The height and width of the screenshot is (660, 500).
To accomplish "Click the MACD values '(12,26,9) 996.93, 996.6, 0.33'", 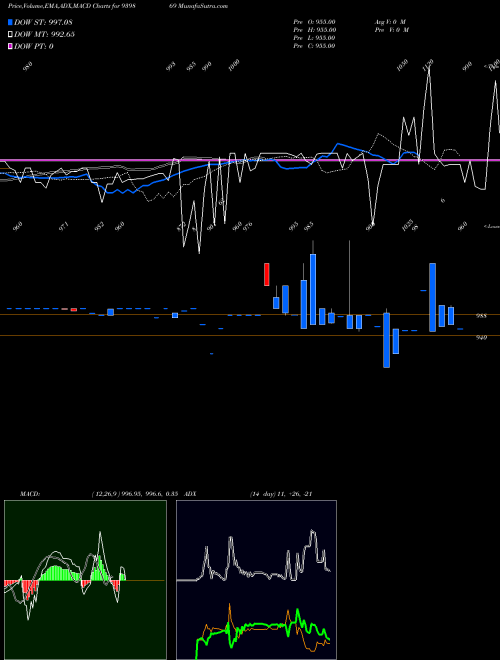I will (135, 494).
